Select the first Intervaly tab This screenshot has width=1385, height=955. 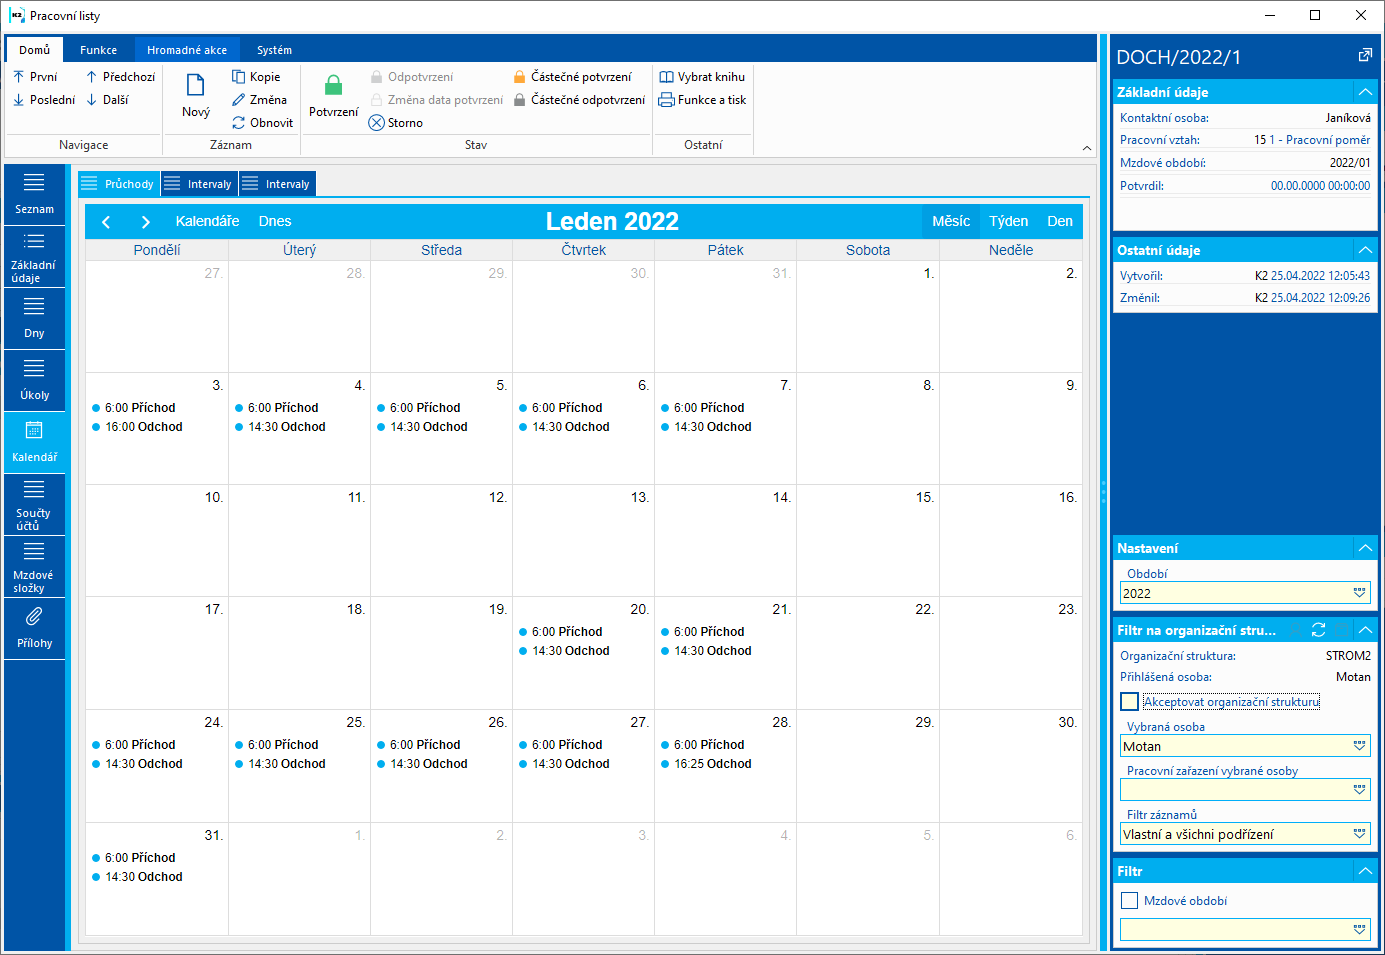point(198,184)
